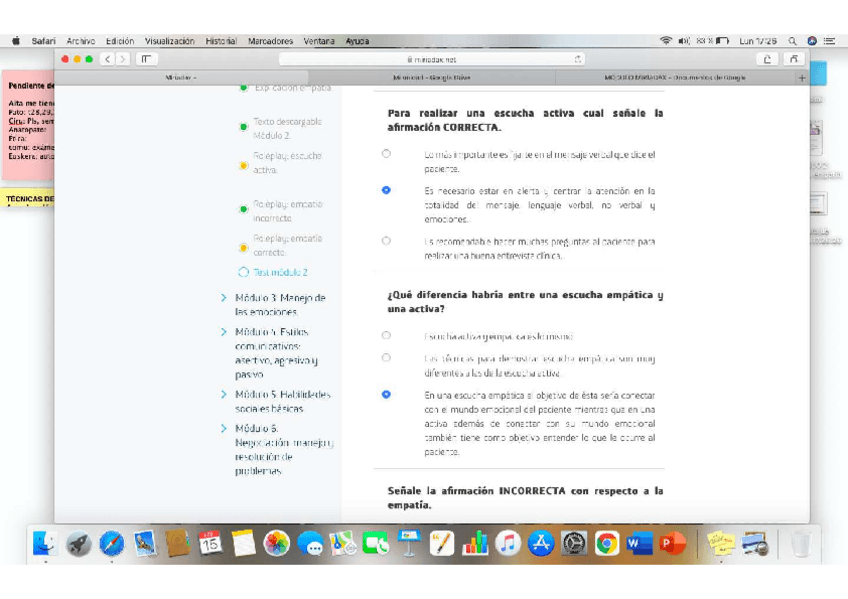848x599 pixels.
Task: Expand Módulo 5: Habilidades sociales básicas
Action: pos(282,401)
